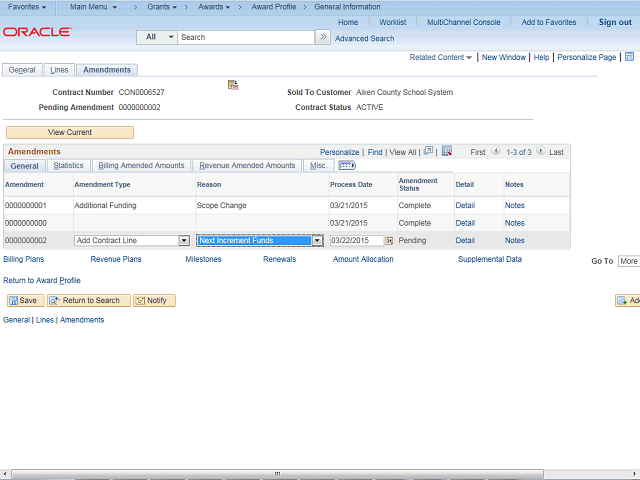Select the Amendments page tab
The width and height of the screenshot is (640, 480).
pos(107,70)
